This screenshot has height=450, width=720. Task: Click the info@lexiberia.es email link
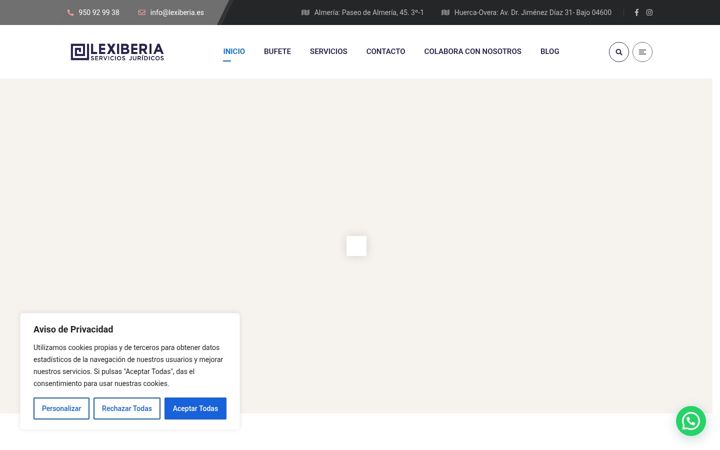tap(177, 13)
